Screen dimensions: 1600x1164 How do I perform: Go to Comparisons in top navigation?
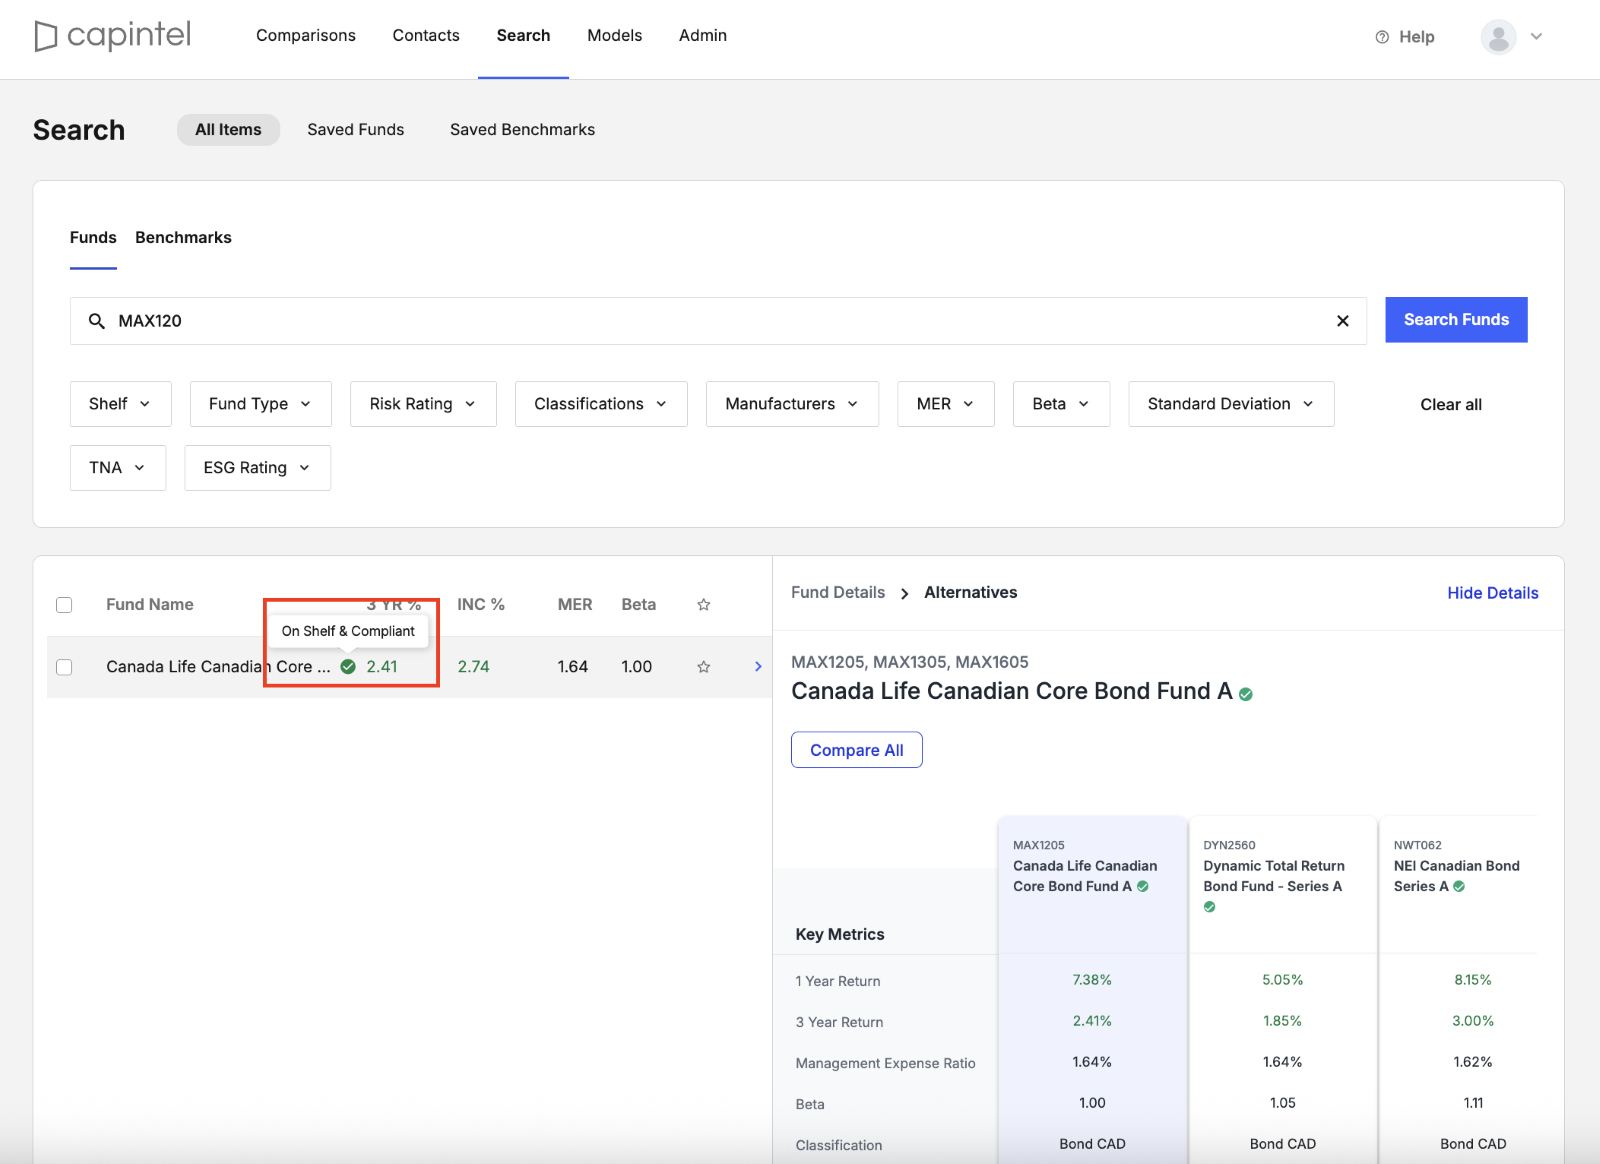tap(306, 36)
